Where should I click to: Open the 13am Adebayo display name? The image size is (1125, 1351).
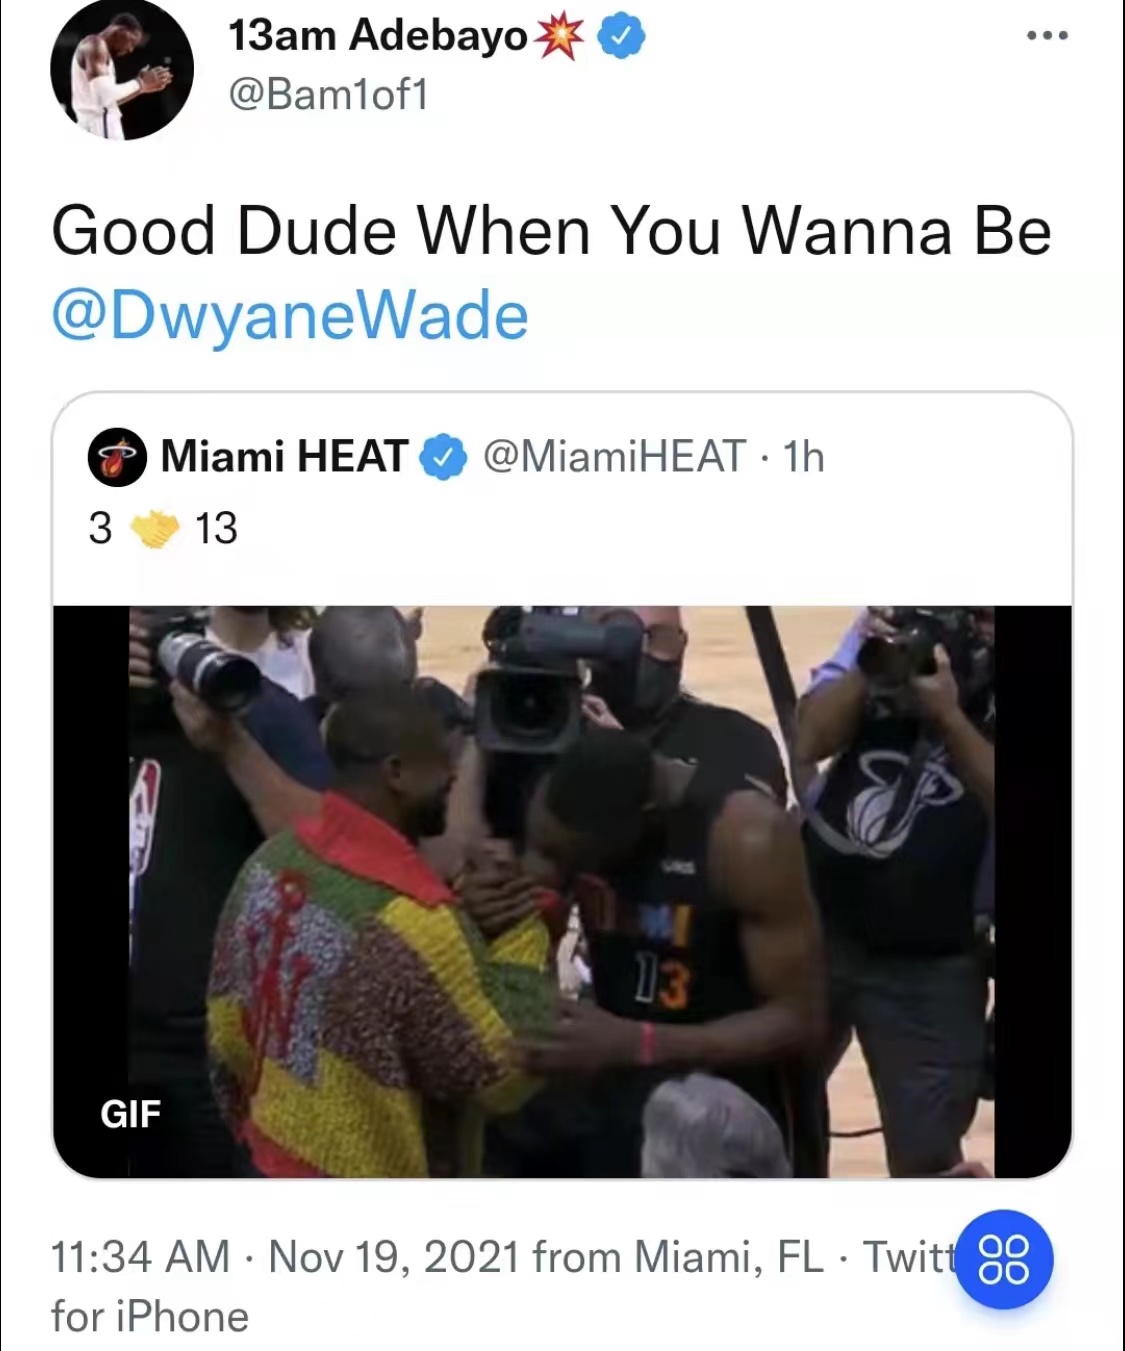(378, 36)
